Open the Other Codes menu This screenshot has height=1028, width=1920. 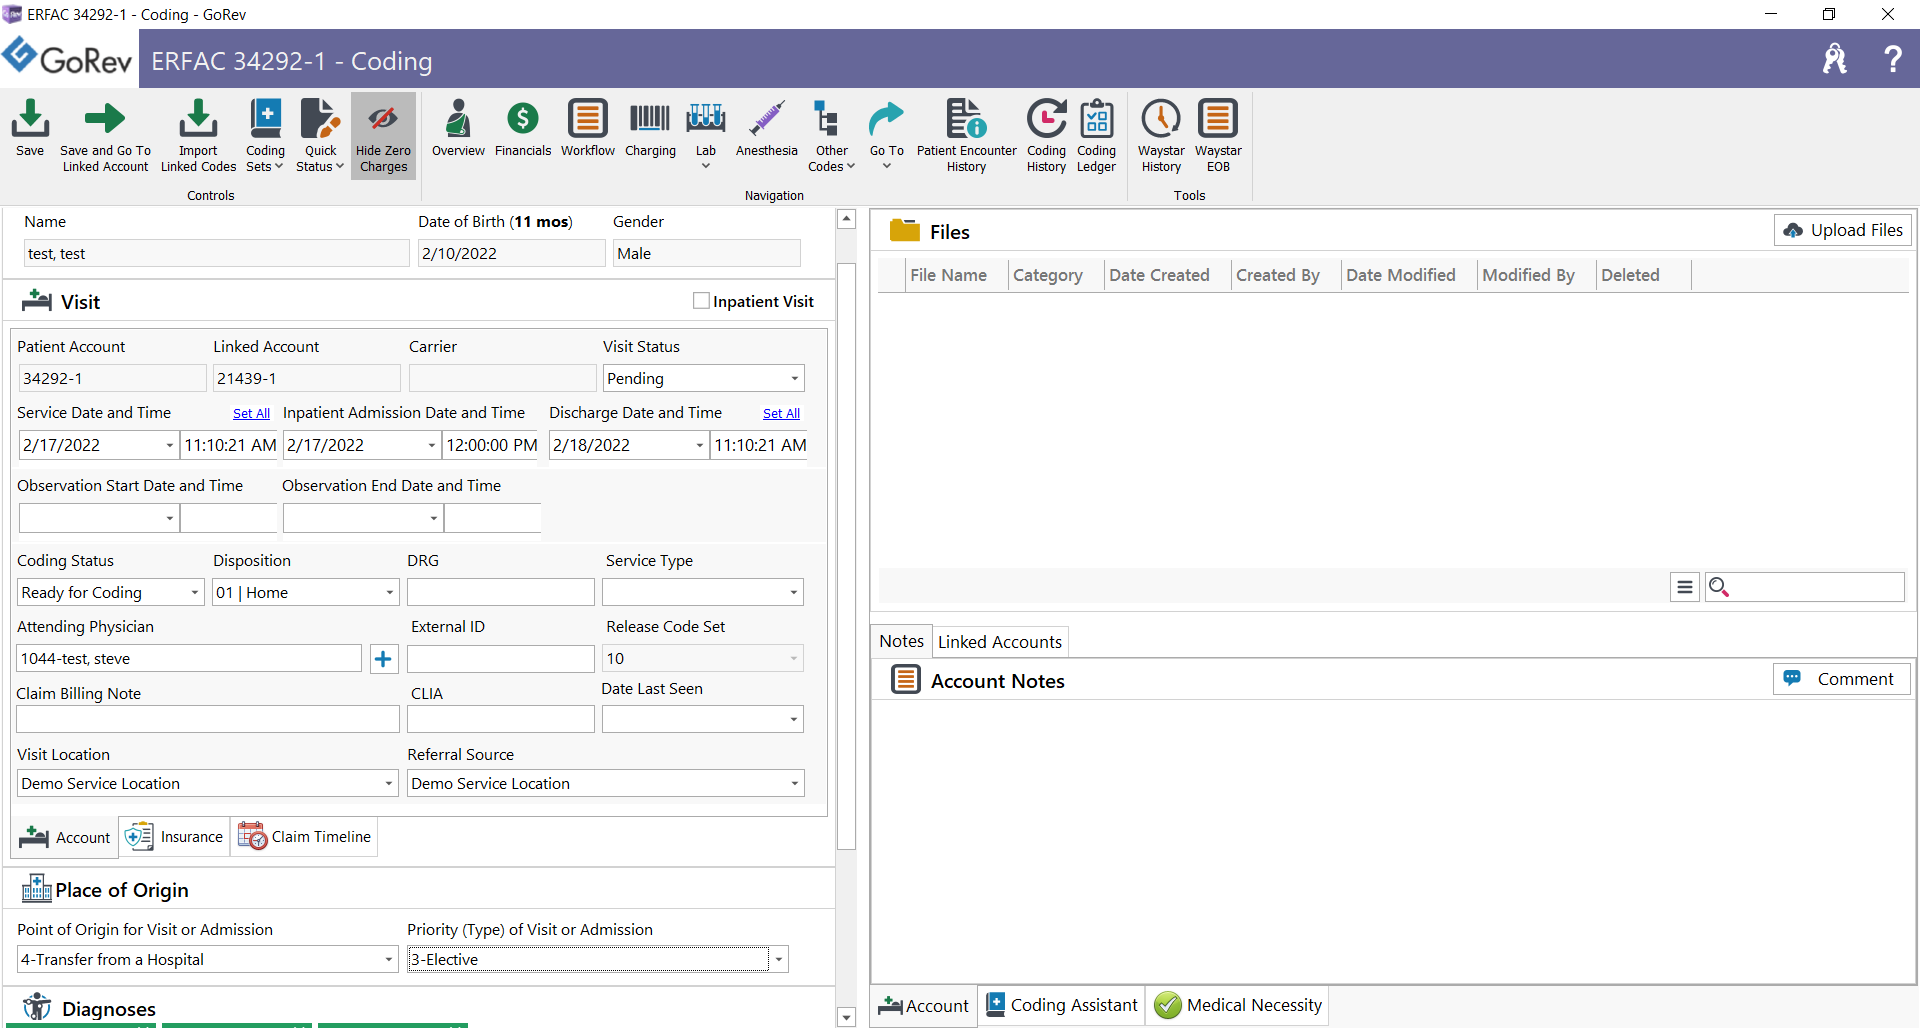point(831,136)
